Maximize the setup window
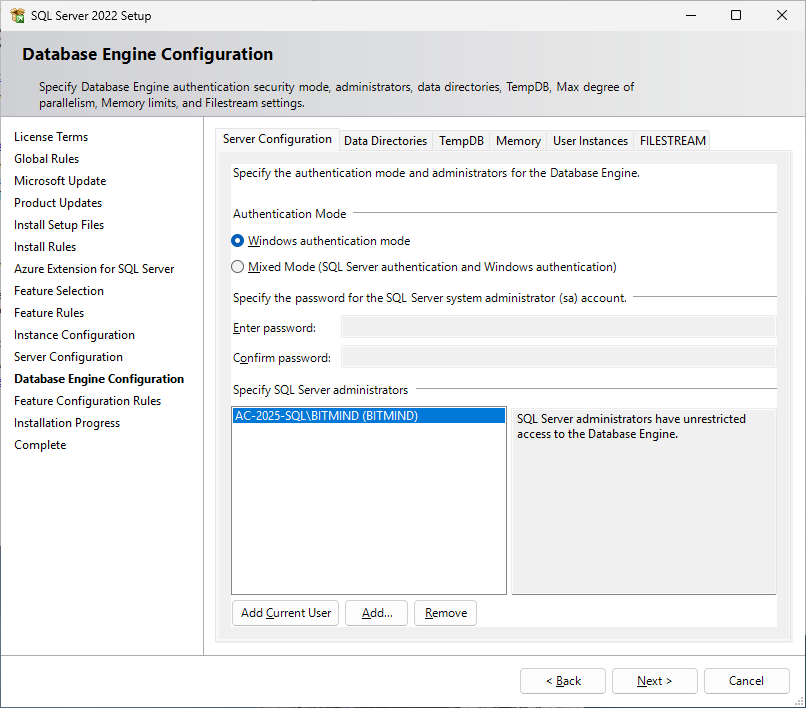The image size is (806, 708). pyautogui.click(x=736, y=16)
